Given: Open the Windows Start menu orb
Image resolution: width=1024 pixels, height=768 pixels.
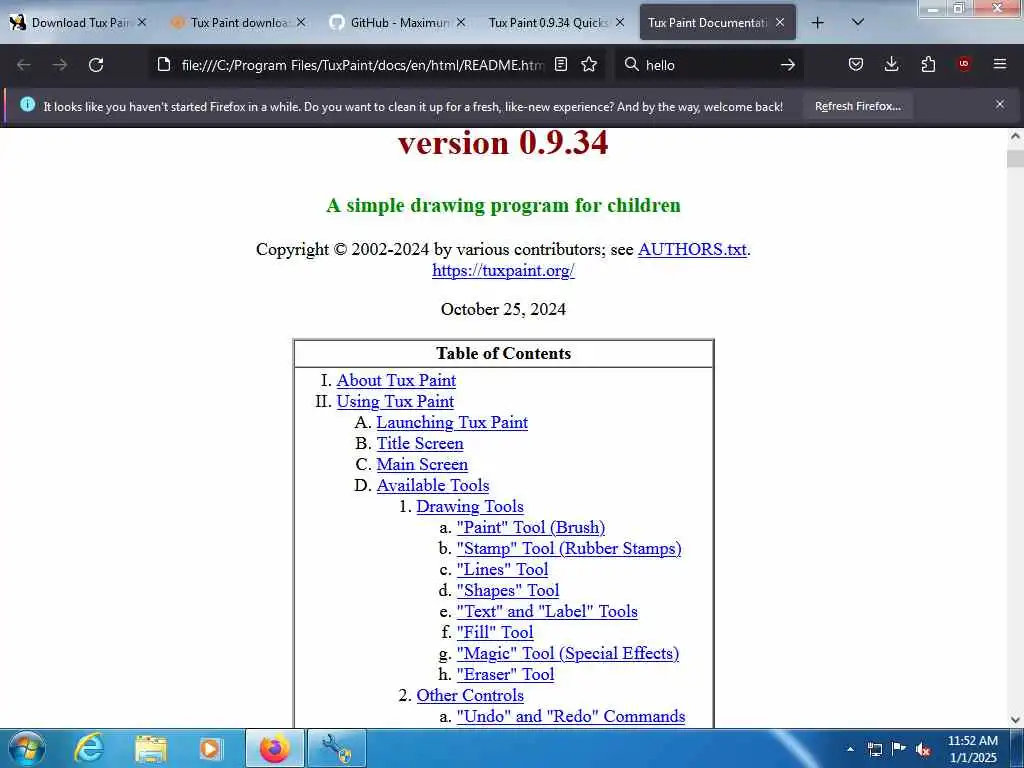Looking at the screenshot, I should click(x=26, y=748).
